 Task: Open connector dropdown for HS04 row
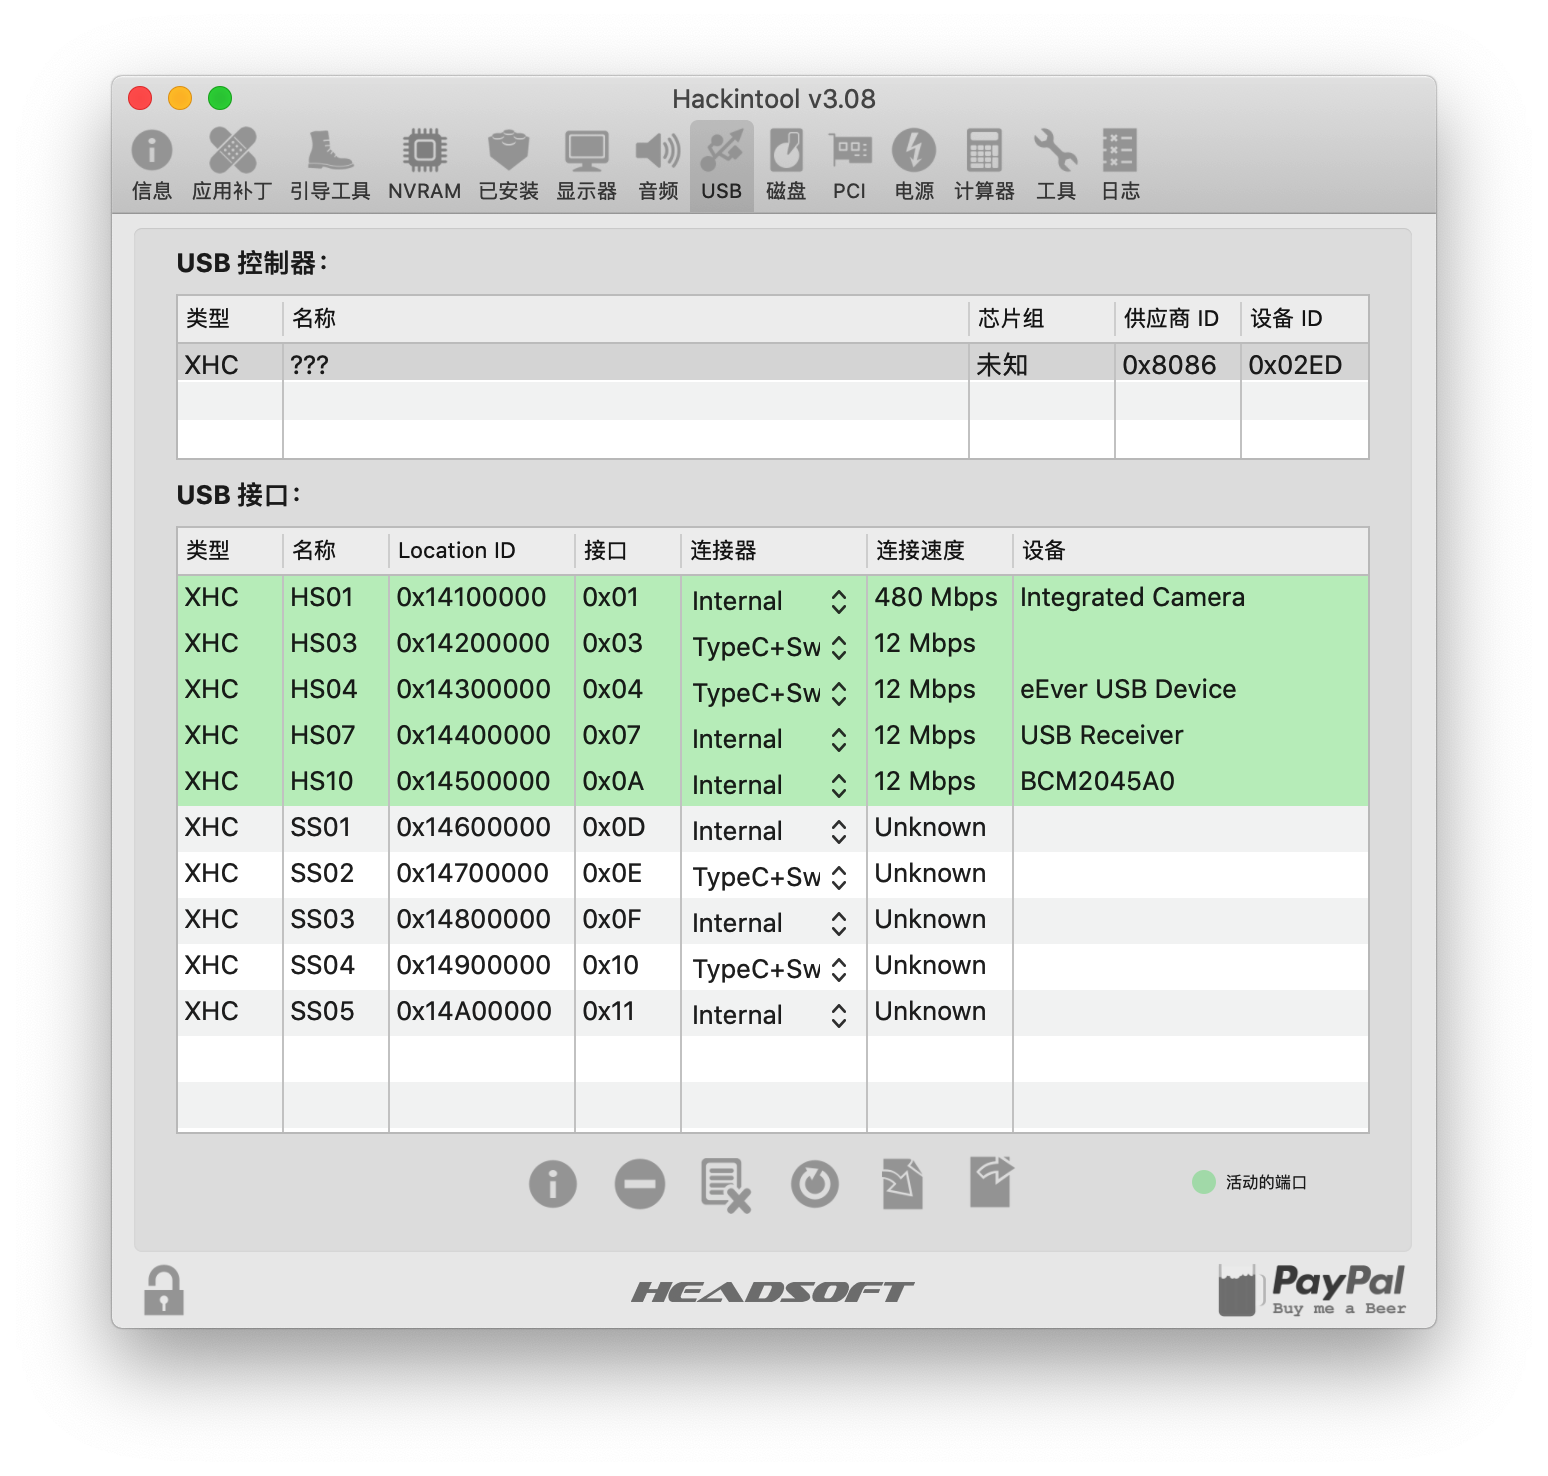[x=771, y=693]
